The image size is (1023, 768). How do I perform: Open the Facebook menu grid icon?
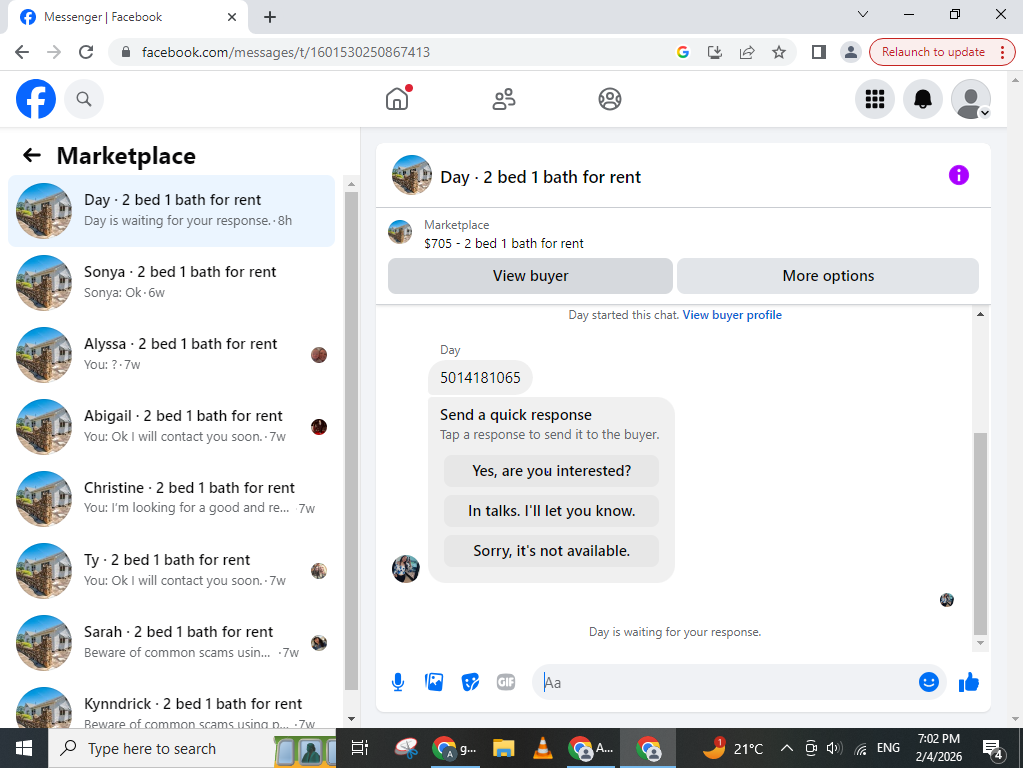click(875, 99)
